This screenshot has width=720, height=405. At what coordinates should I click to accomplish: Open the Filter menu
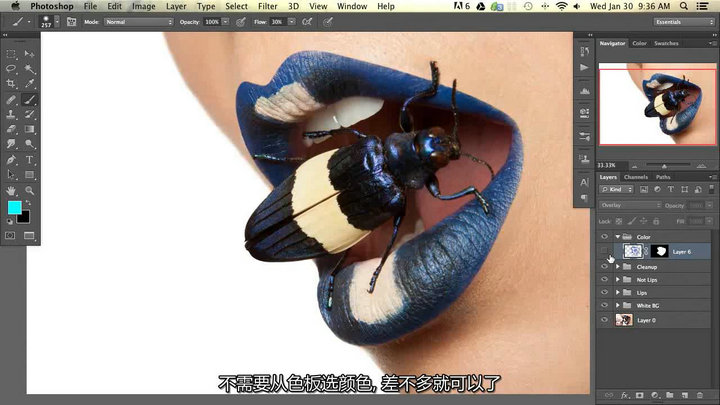coord(267,6)
